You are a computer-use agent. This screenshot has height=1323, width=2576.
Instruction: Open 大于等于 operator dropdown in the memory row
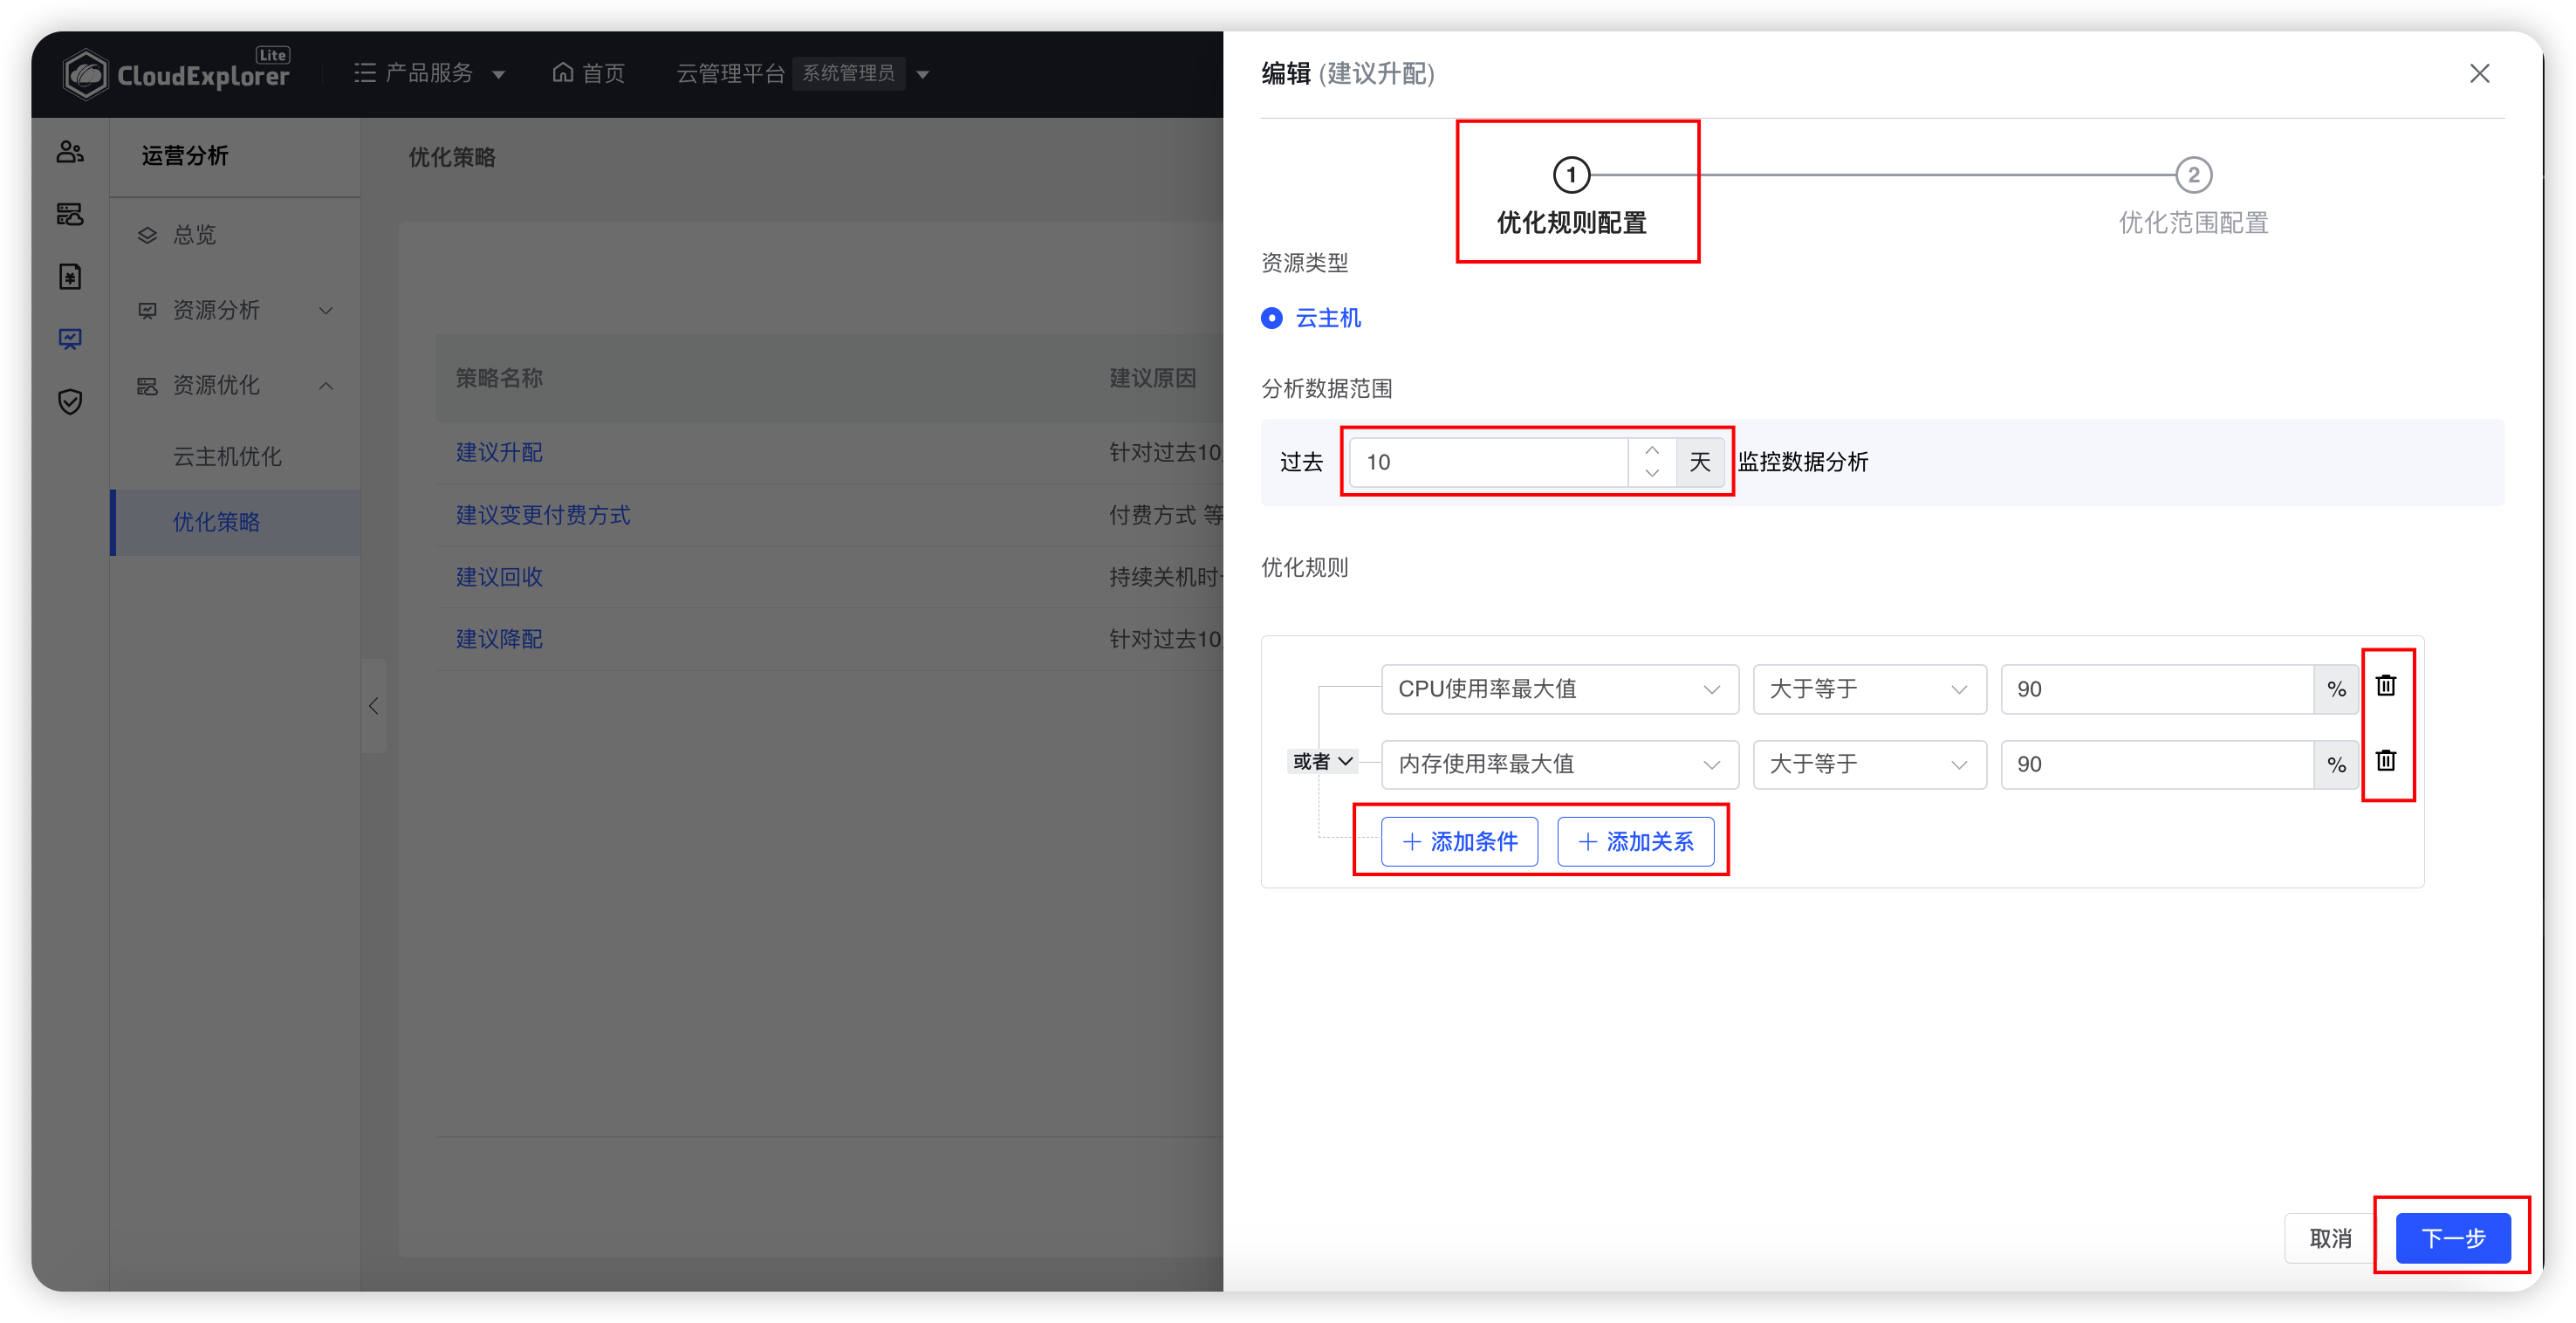point(1869,764)
